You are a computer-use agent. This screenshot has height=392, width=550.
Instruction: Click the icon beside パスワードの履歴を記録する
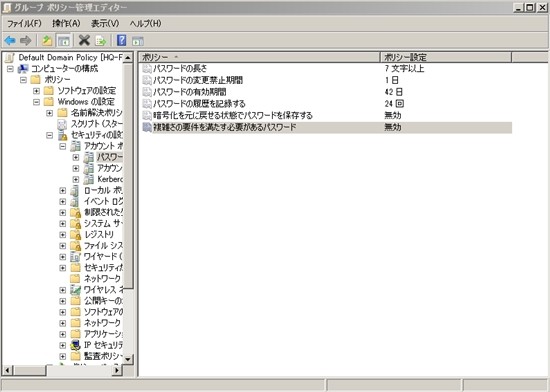click(147, 104)
